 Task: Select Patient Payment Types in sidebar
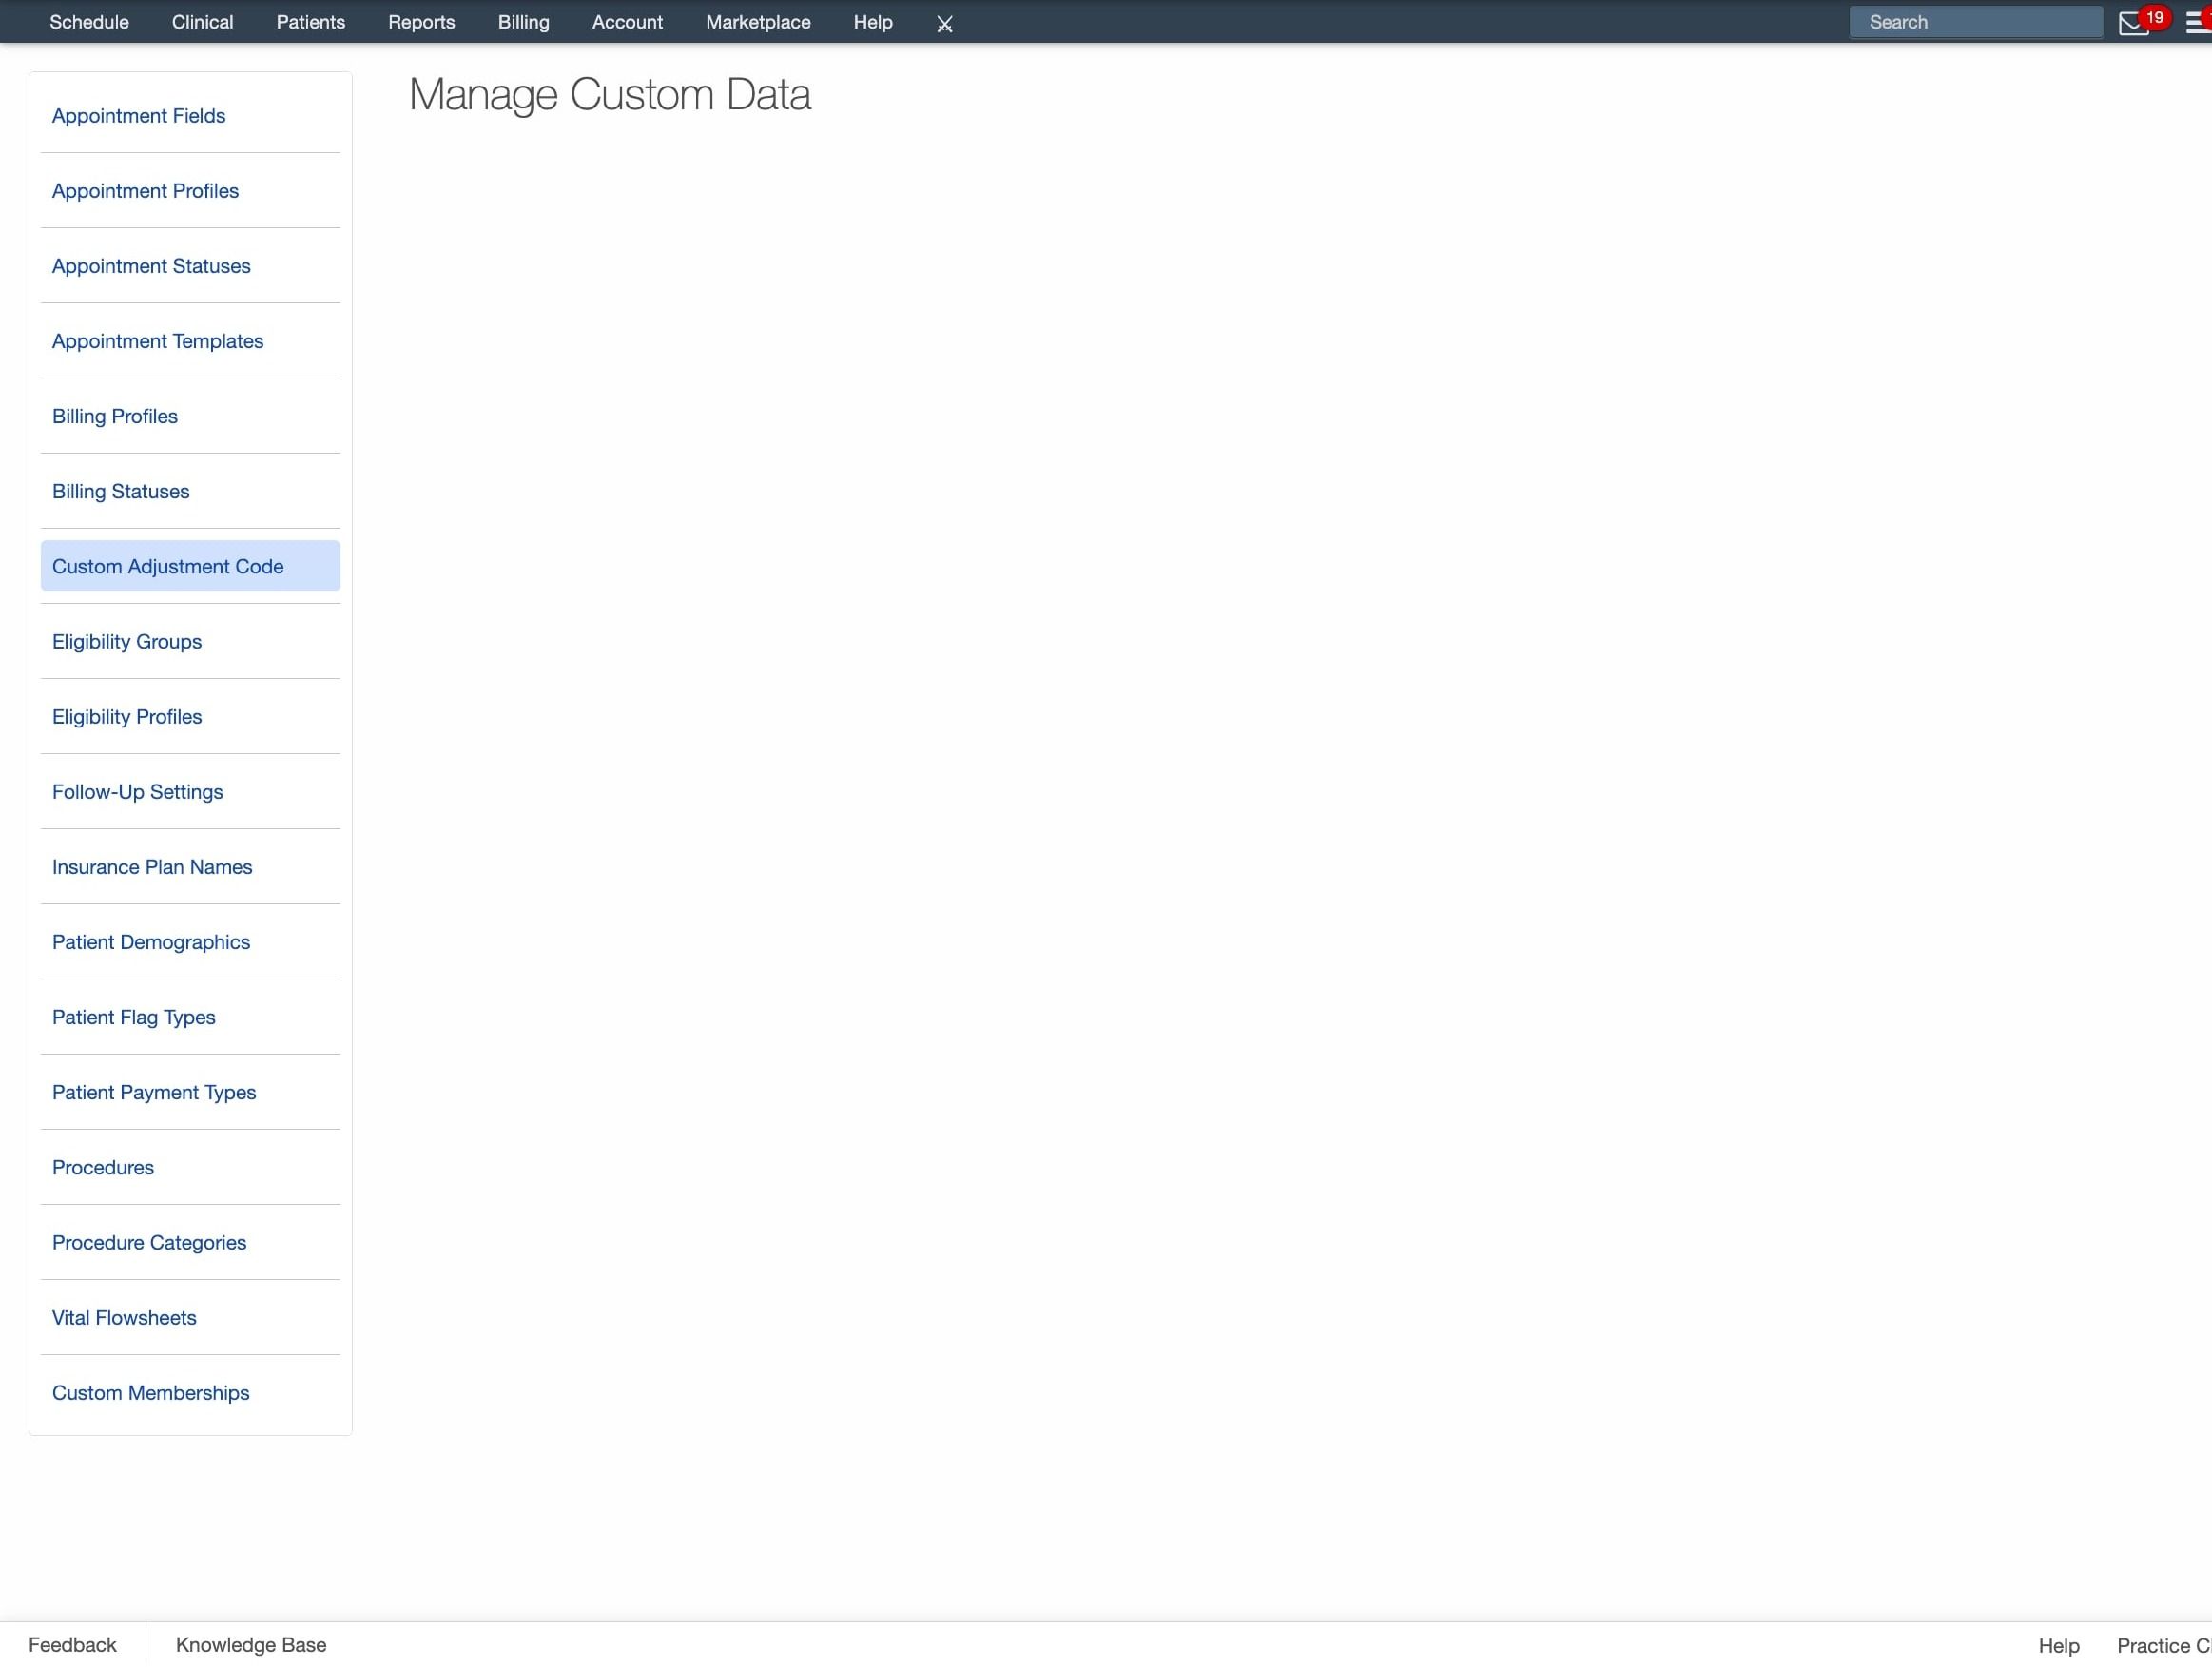[190, 1092]
